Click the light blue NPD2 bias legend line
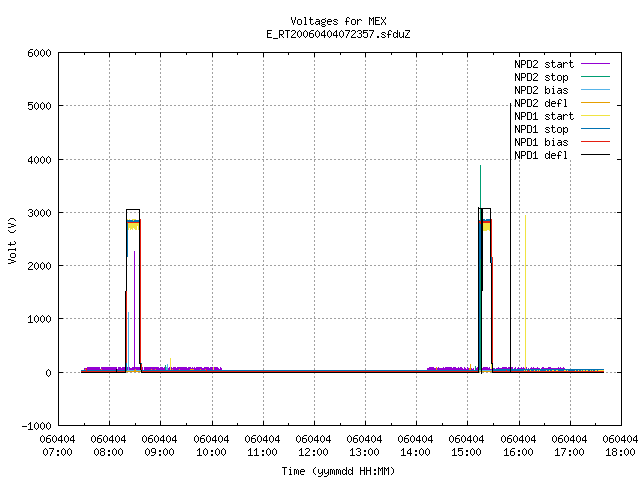640x480 pixels. (x=595, y=90)
